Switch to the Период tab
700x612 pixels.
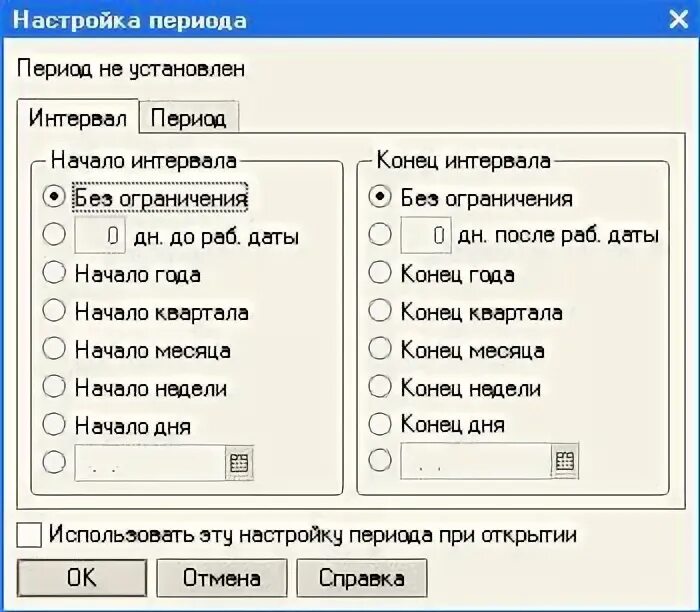point(188,118)
